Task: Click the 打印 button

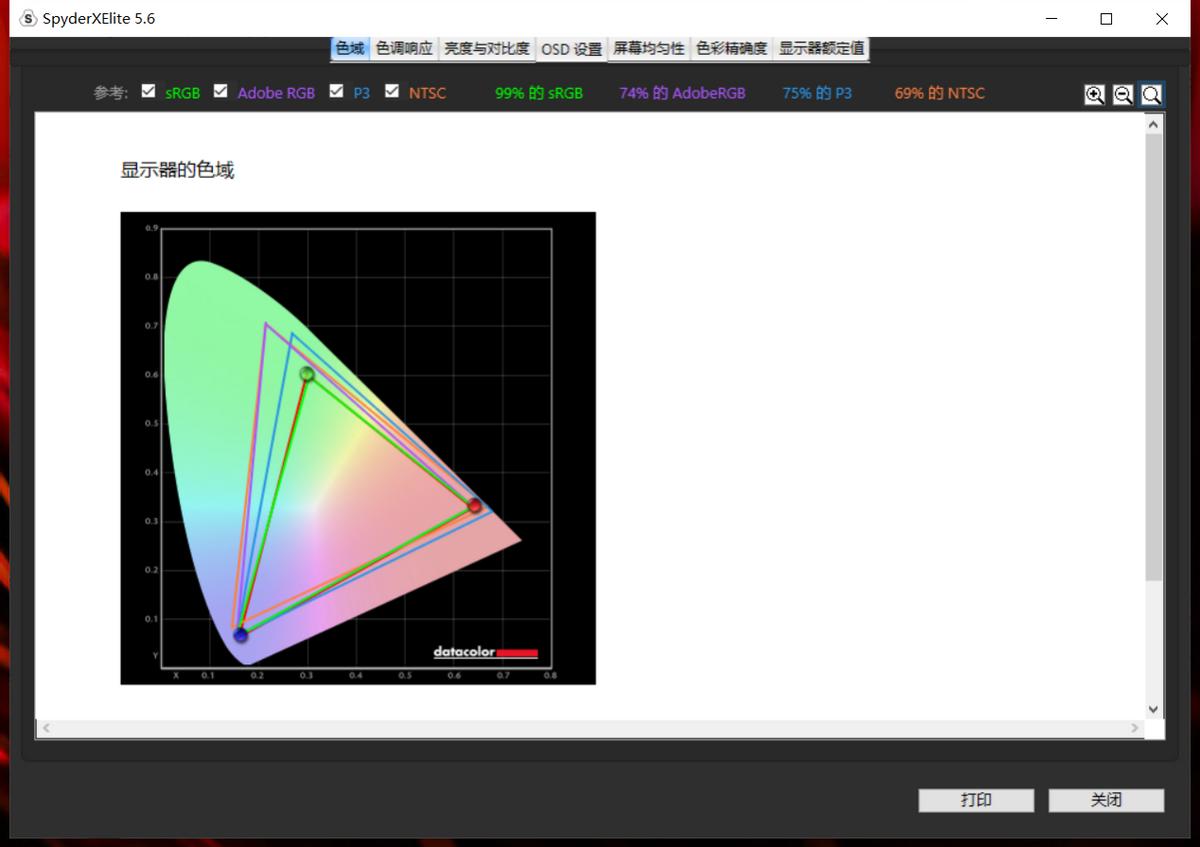Action: (x=976, y=800)
